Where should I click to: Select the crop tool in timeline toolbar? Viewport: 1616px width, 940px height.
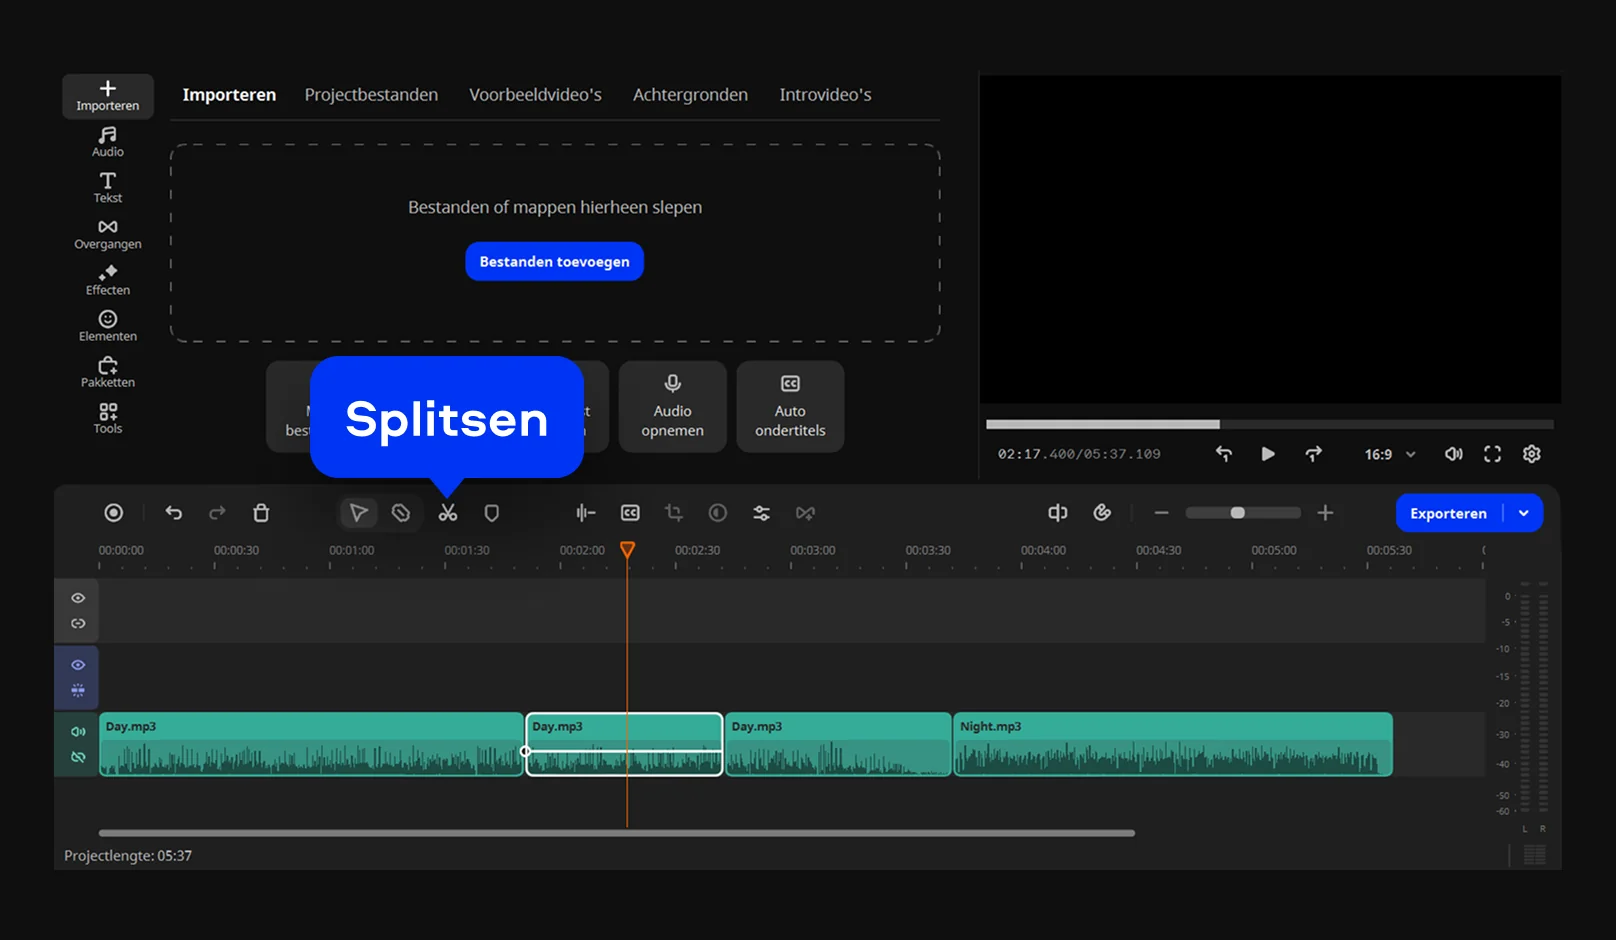[x=674, y=513]
